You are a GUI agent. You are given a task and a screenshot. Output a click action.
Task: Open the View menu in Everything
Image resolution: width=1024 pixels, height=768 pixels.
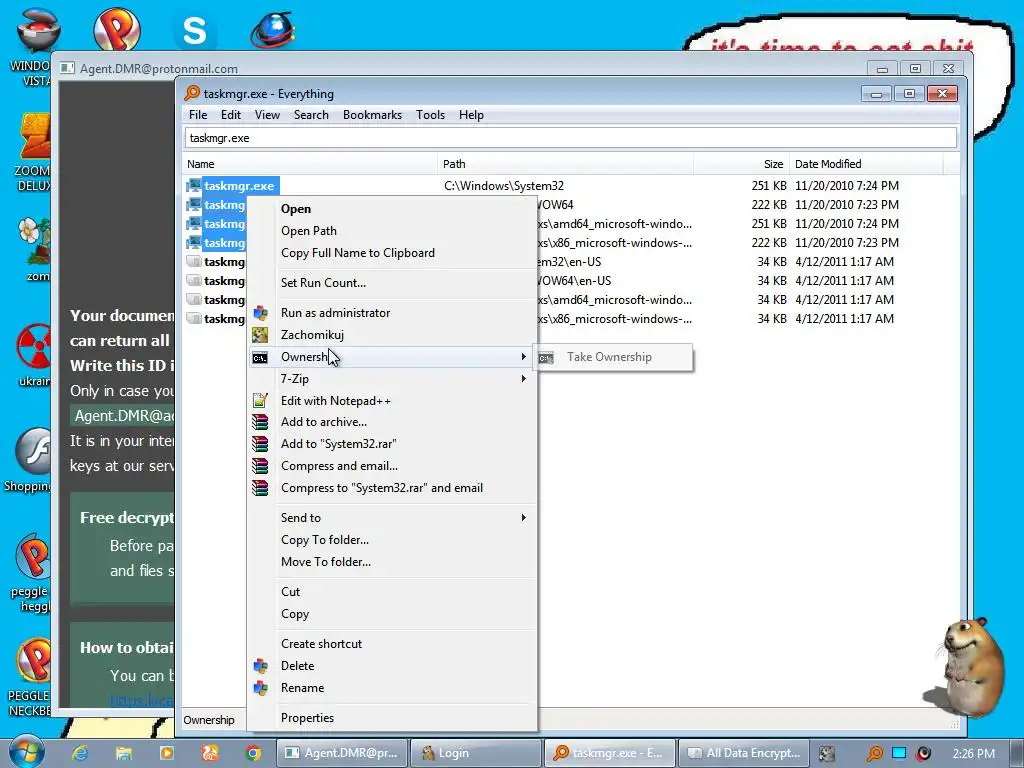pos(267,115)
